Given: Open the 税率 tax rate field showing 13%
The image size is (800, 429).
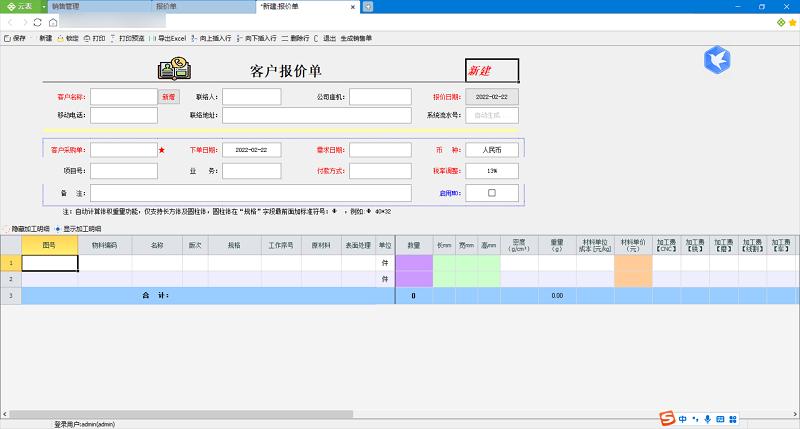Looking at the screenshot, I should pyautogui.click(x=492, y=171).
